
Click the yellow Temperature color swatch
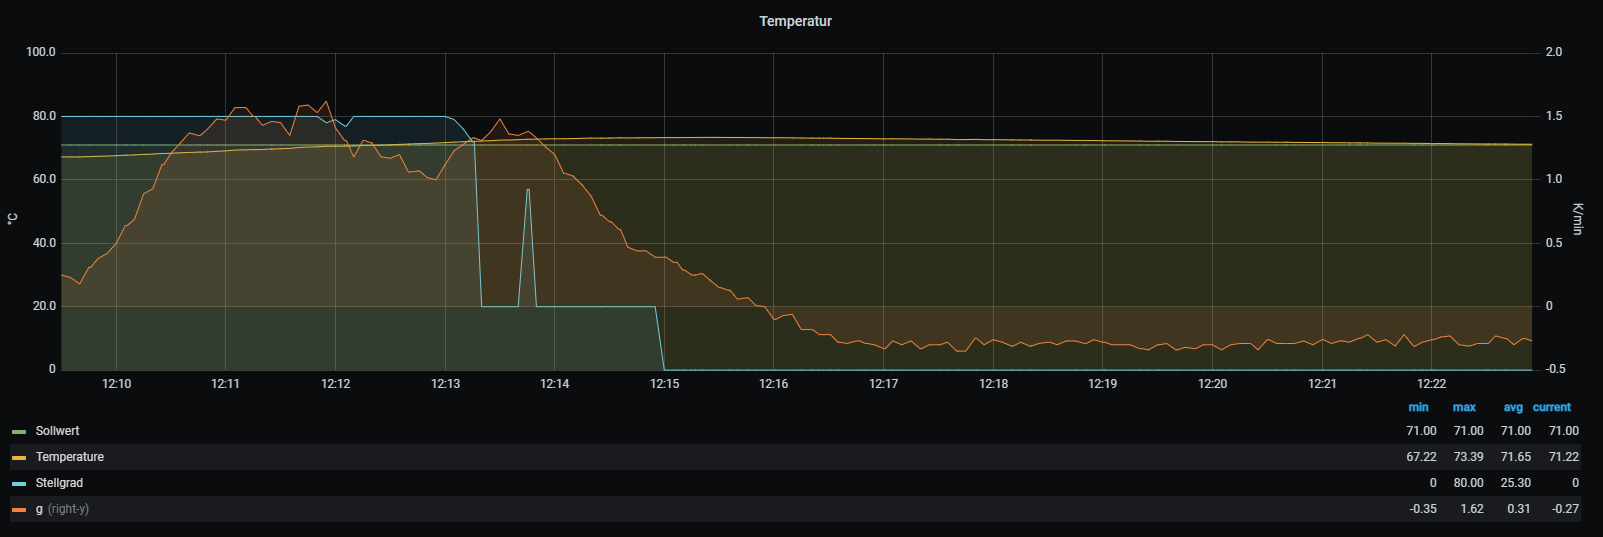pos(19,458)
